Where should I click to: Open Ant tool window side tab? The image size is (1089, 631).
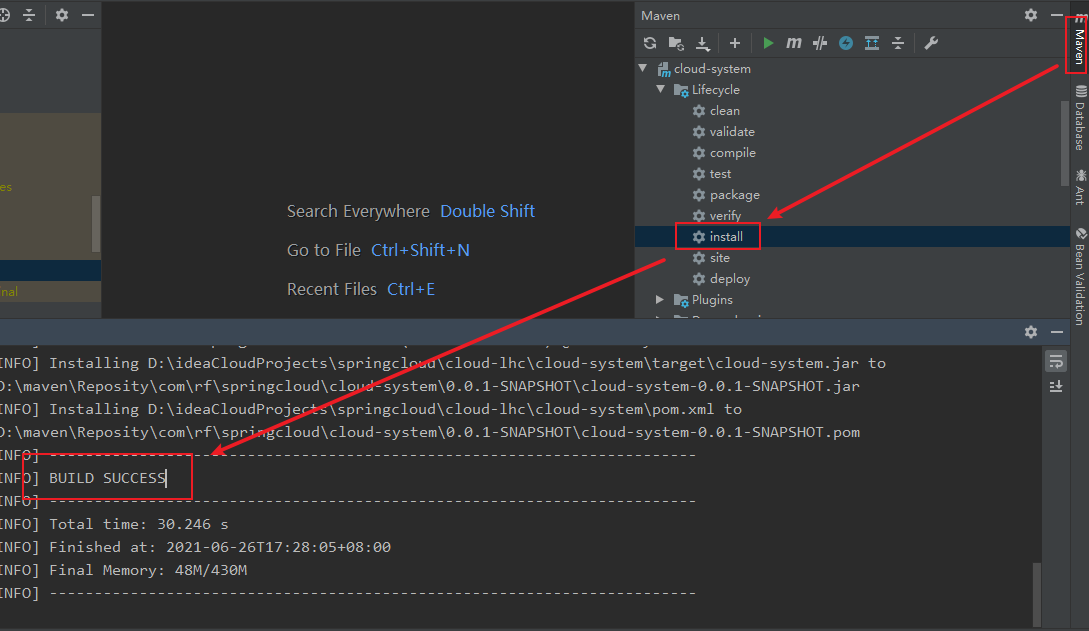(1080, 187)
